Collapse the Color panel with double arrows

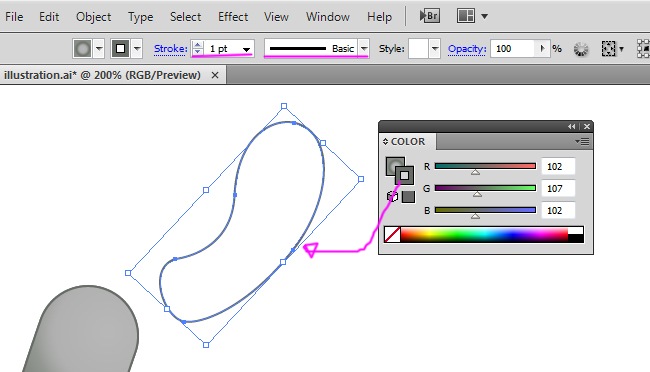pyautogui.click(x=572, y=126)
